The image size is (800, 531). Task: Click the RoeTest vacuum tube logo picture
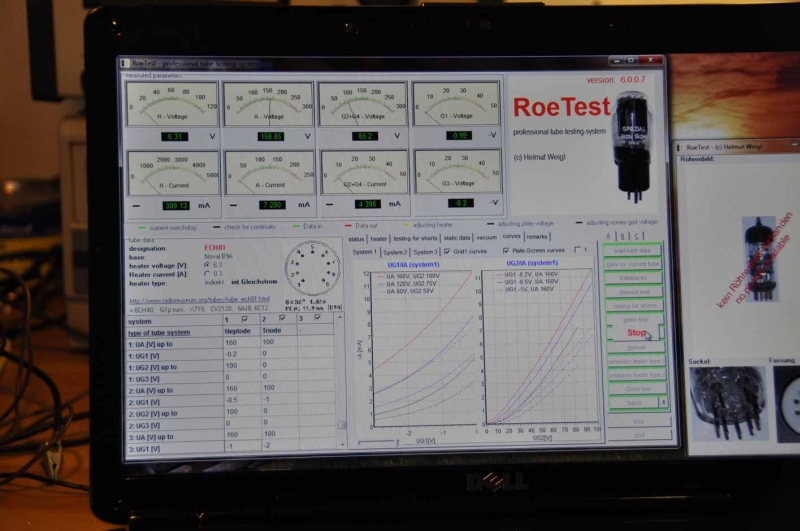pos(633,145)
